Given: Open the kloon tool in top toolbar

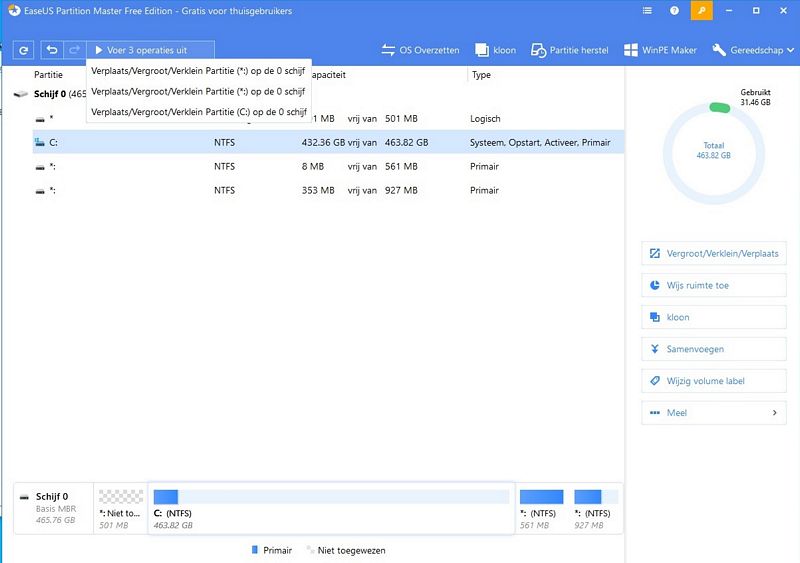Looking at the screenshot, I should pos(495,50).
